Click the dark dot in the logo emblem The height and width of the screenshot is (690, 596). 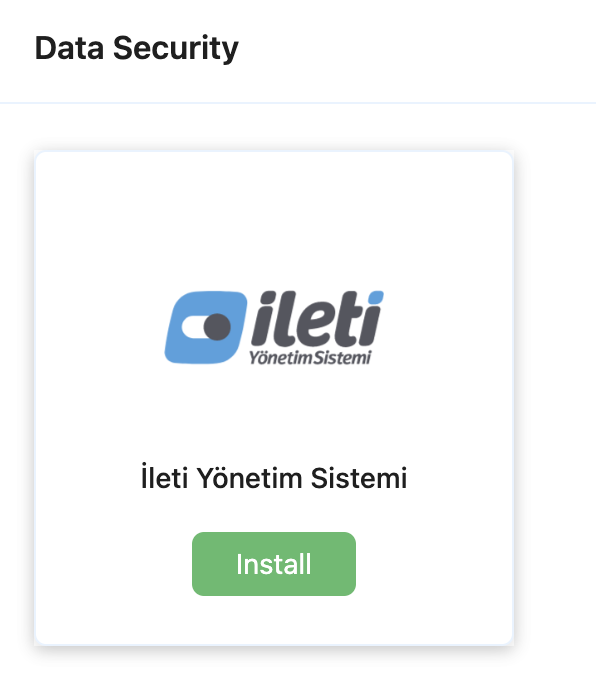pyautogui.click(x=217, y=327)
